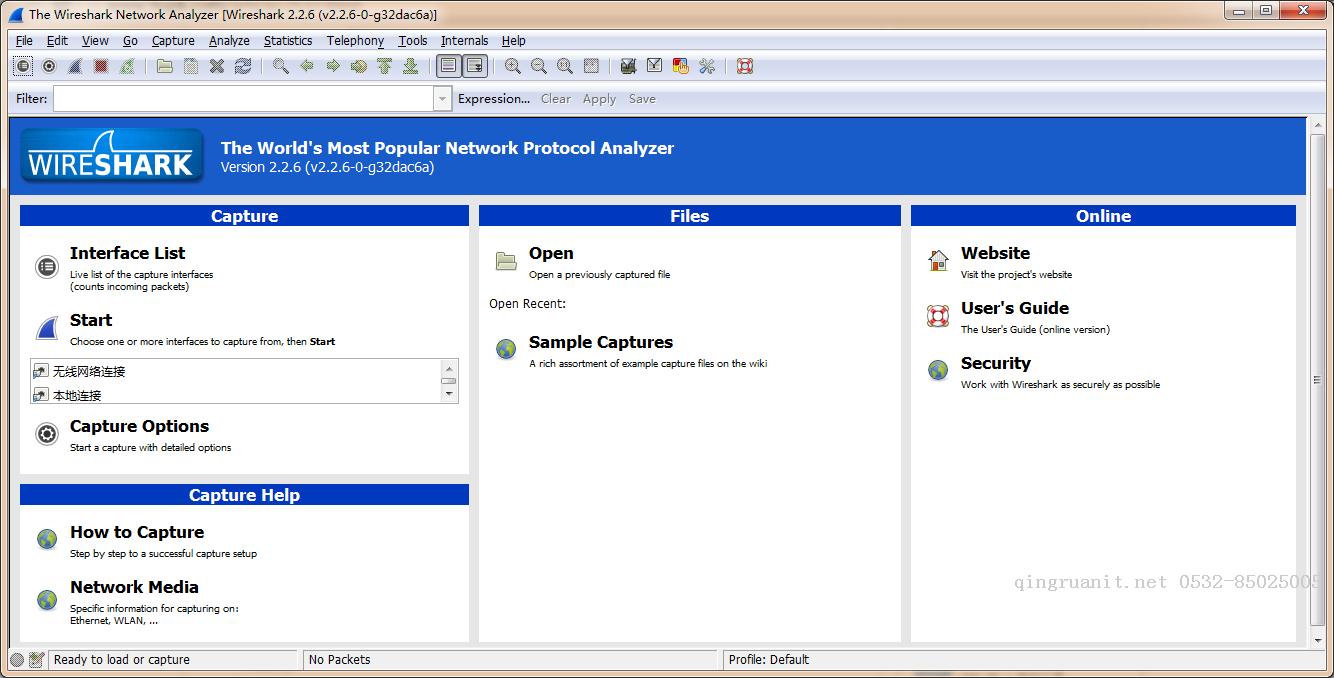Open the Capture menu

click(x=174, y=41)
